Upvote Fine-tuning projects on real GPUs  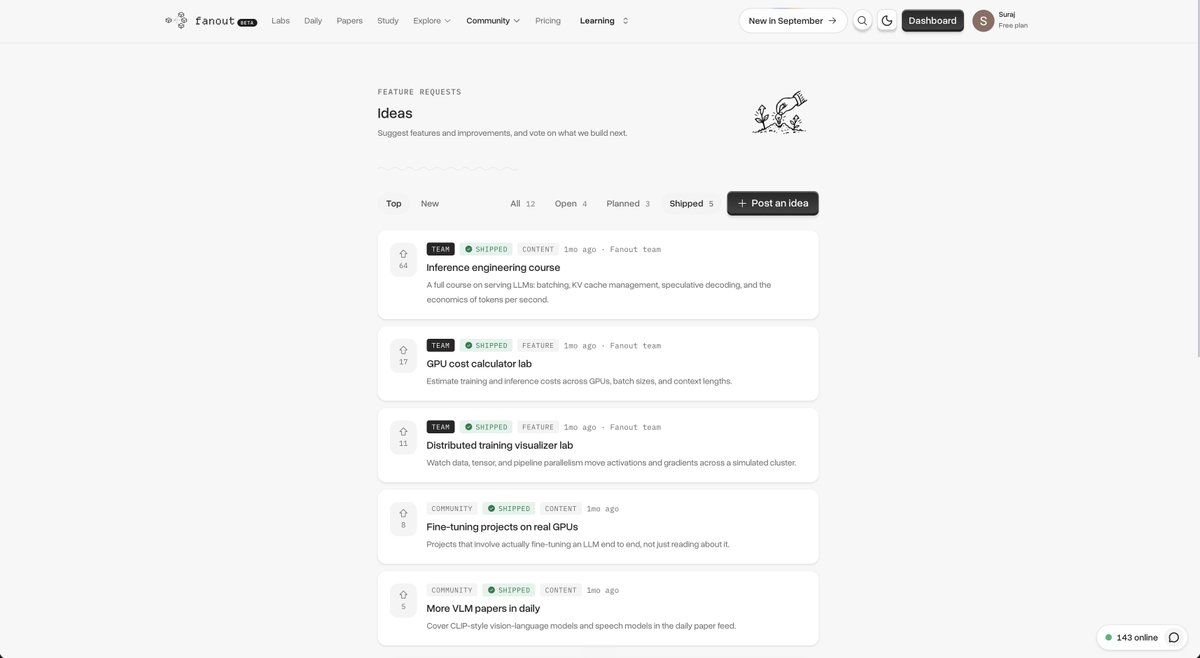403,519
